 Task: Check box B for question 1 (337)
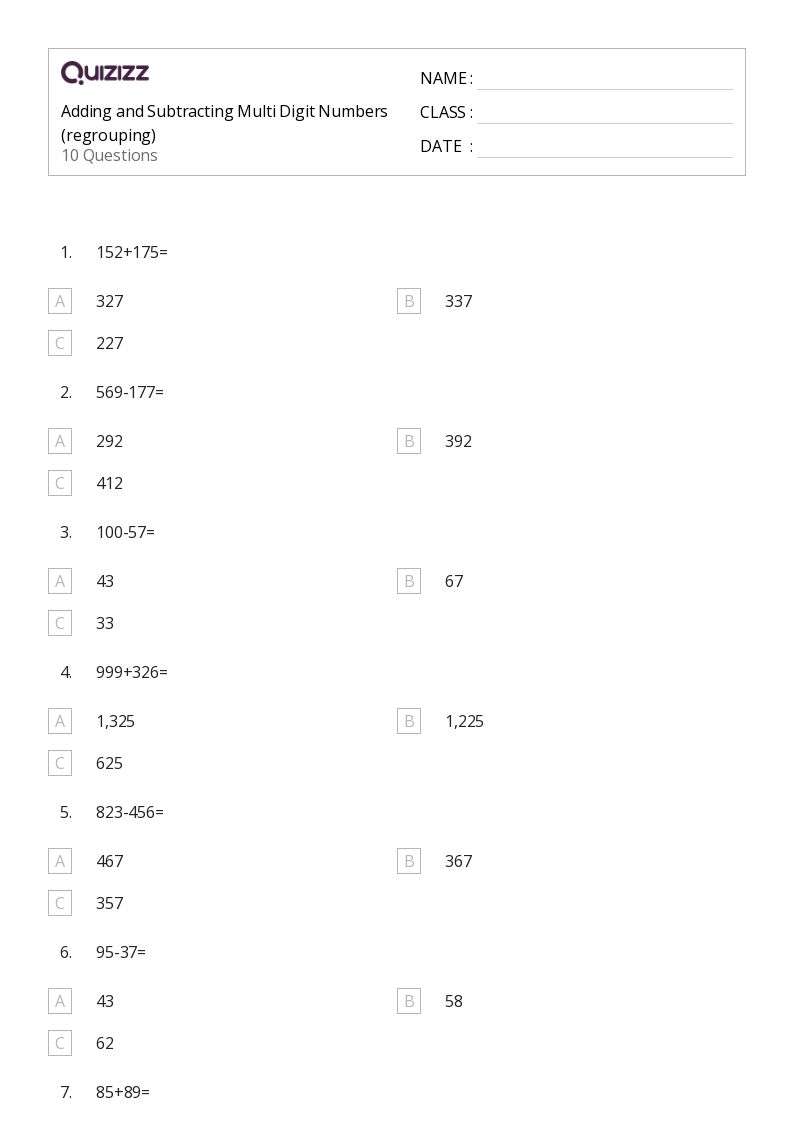coord(409,301)
